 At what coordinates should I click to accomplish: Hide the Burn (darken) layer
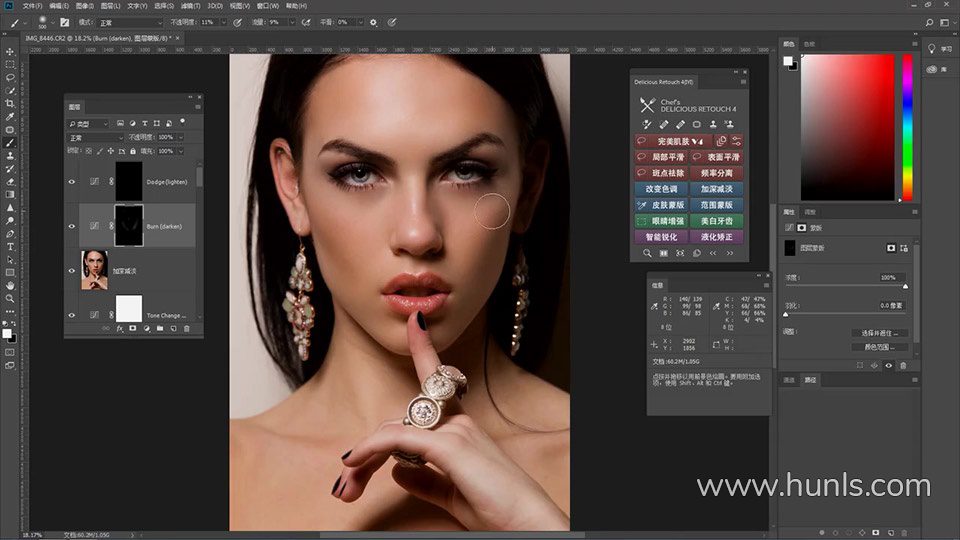(72, 226)
